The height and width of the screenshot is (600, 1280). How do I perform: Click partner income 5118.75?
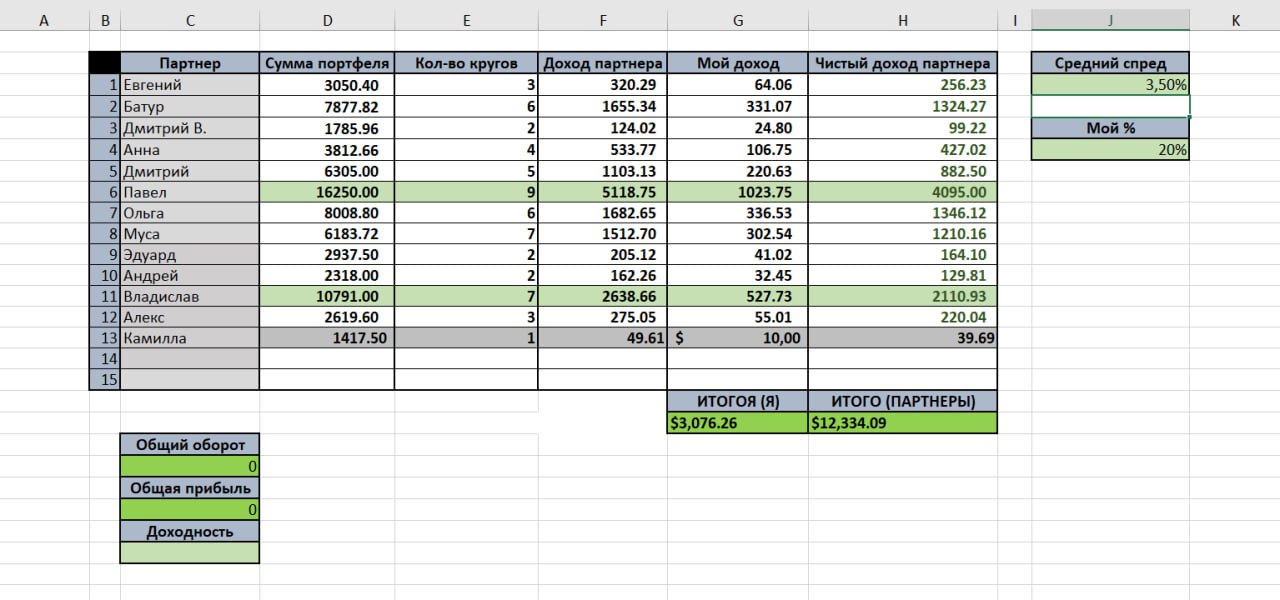click(602, 192)
